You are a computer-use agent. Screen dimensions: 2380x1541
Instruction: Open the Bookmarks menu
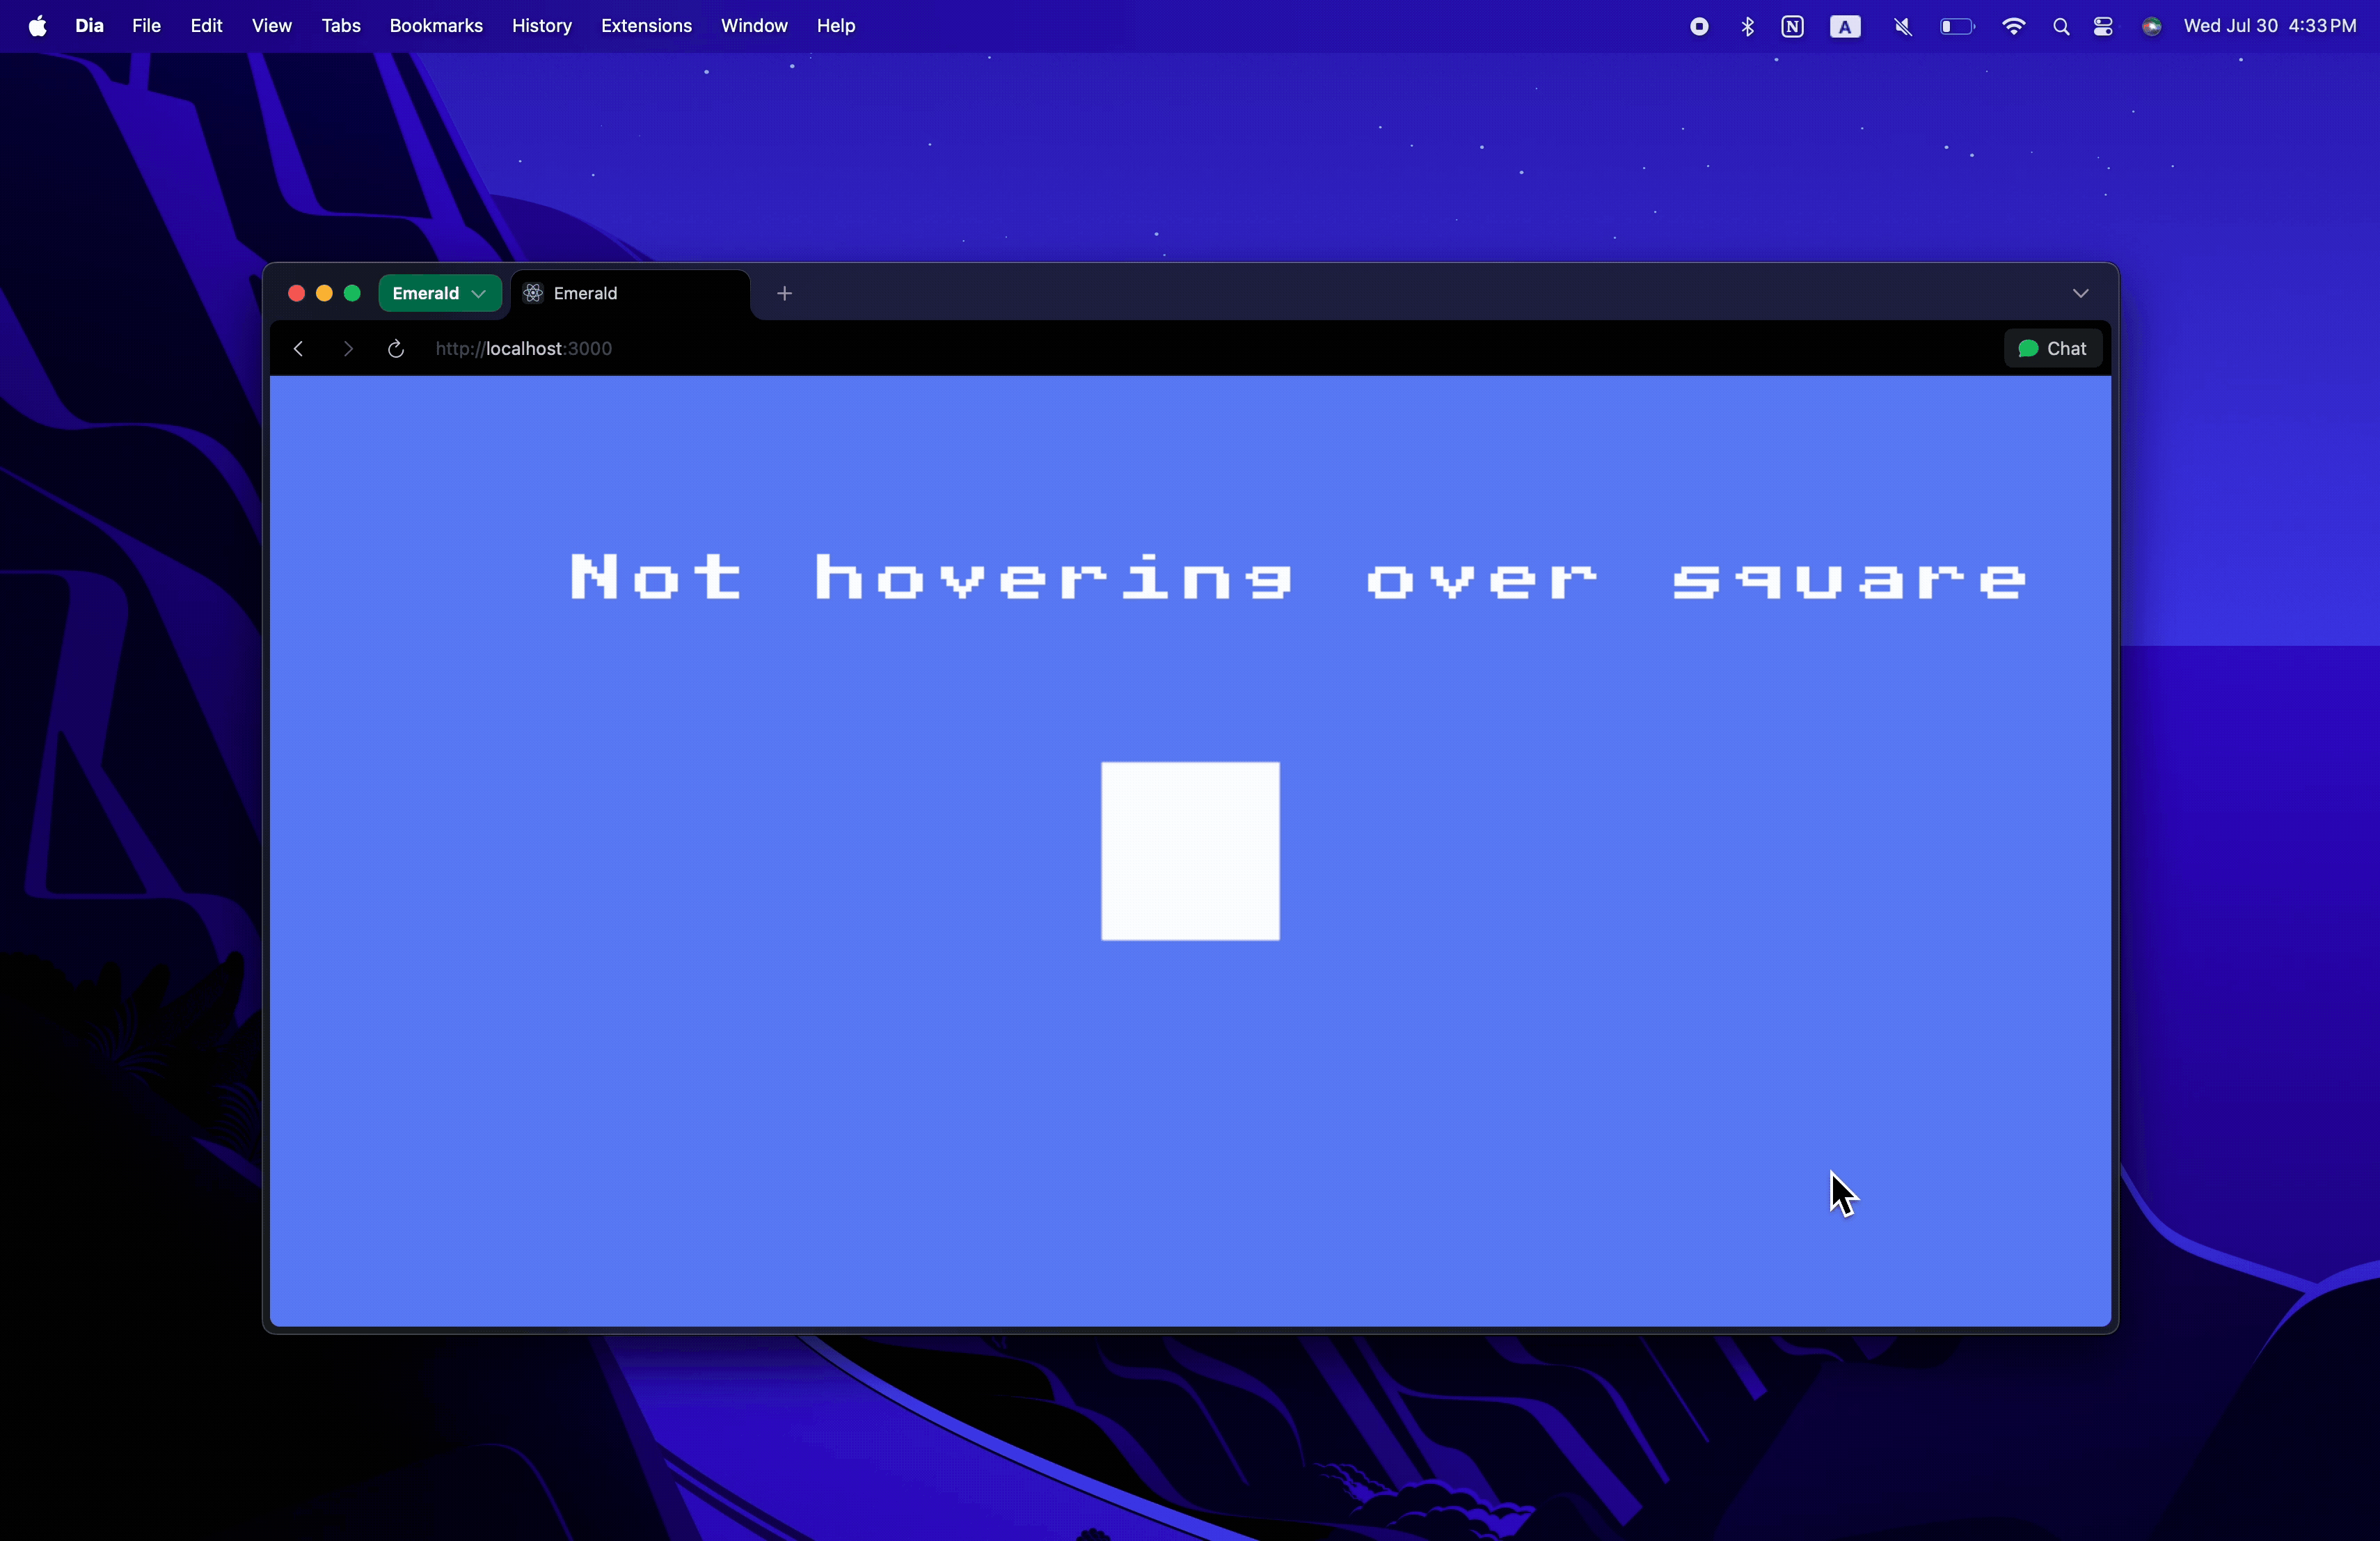click(436, 26)
